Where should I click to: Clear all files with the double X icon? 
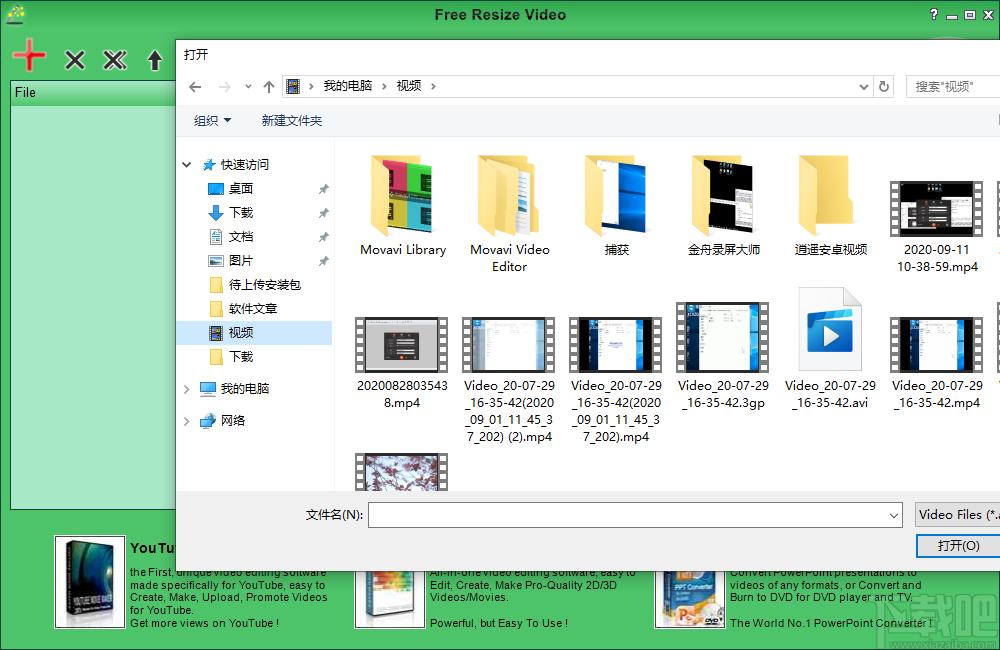pyautogui.click(x=115, y=61)
